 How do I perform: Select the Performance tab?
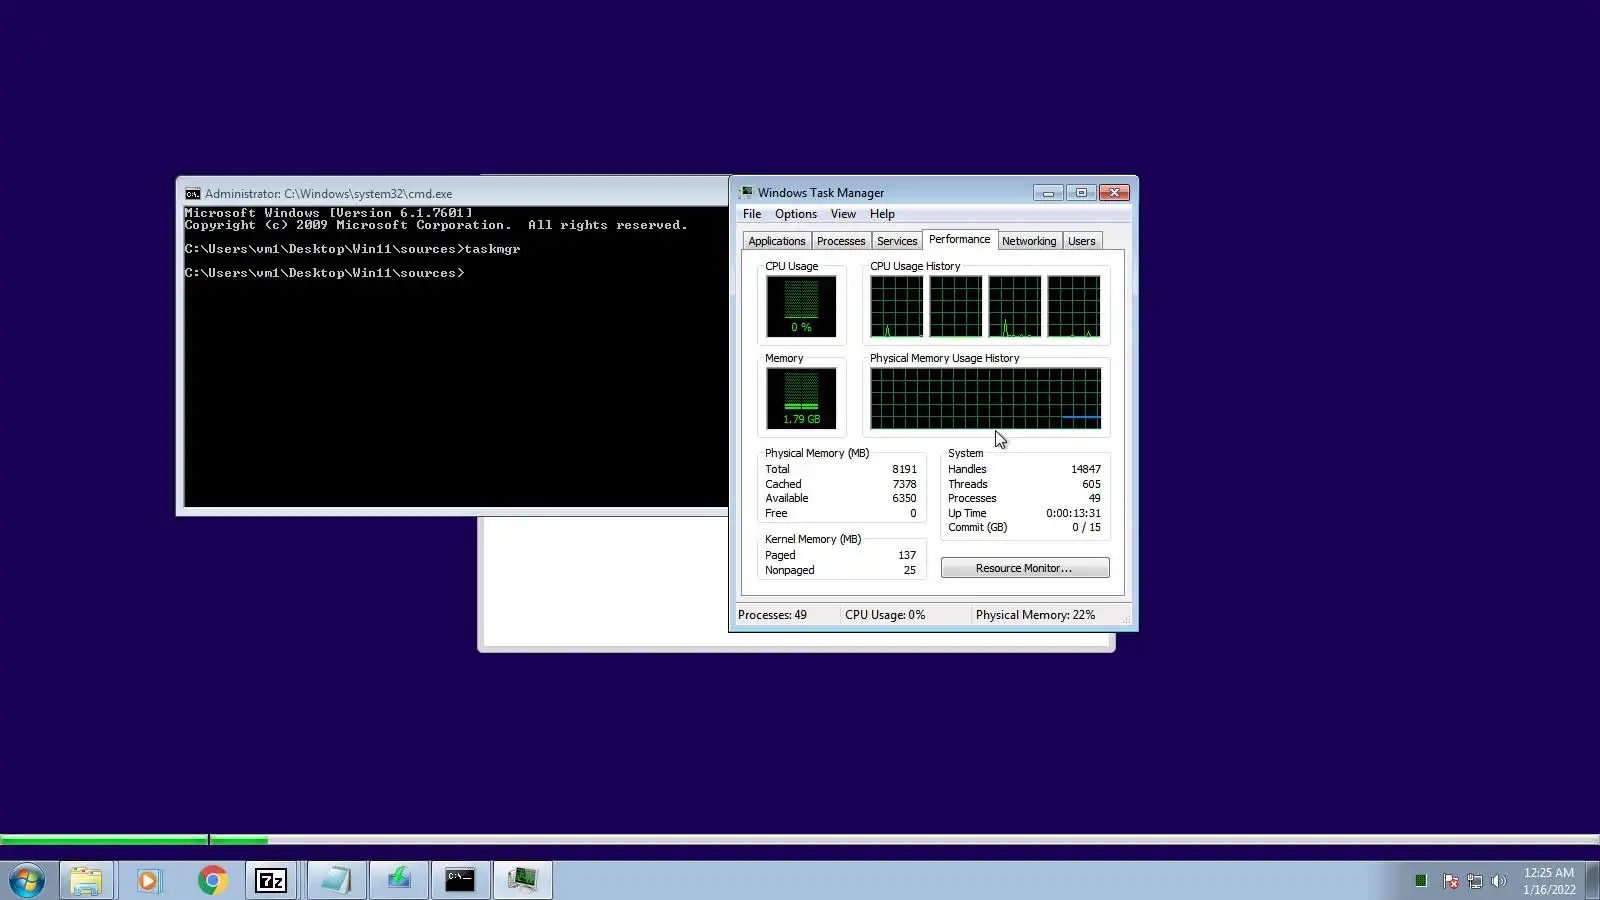tap(960, 239)
